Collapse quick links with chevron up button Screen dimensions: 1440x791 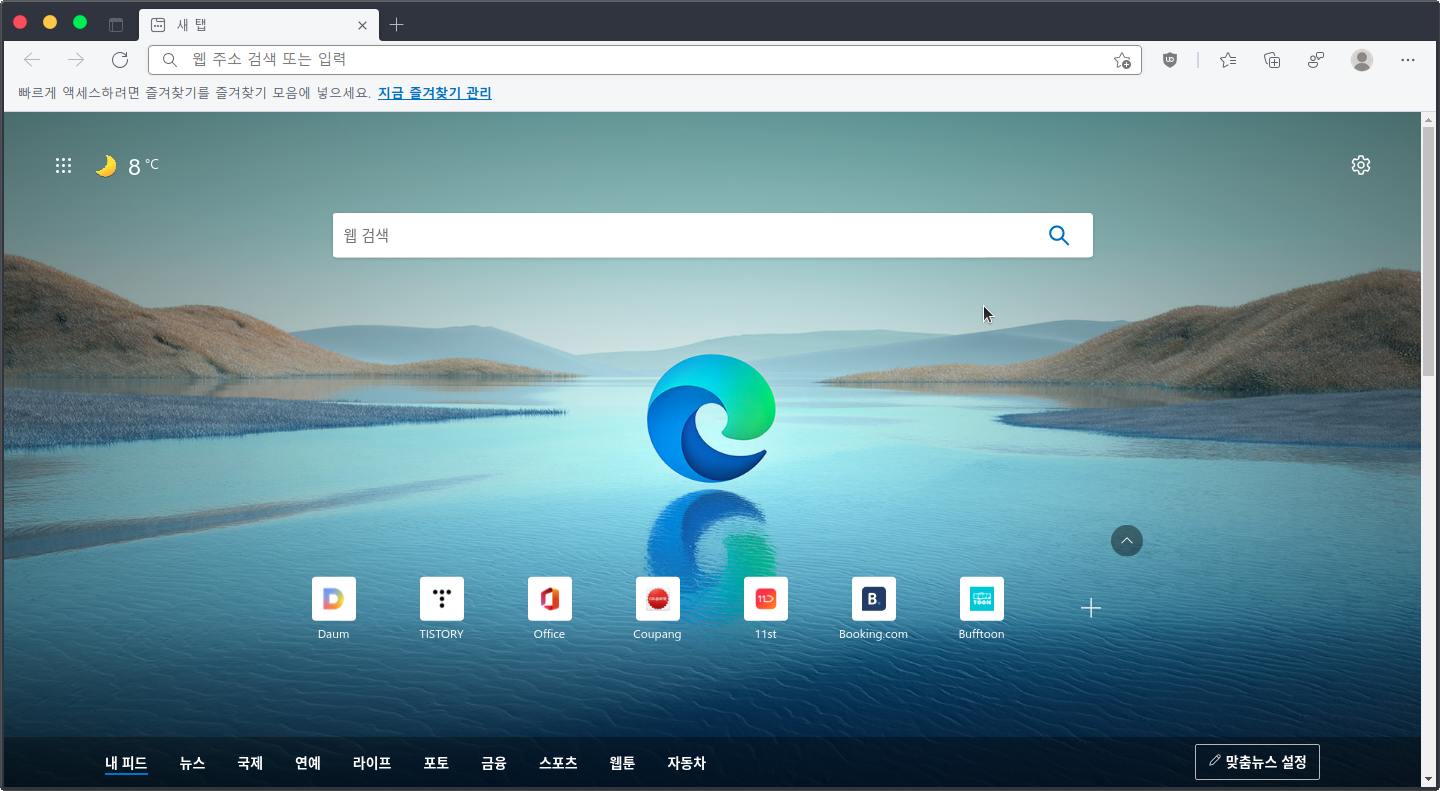click(x=1127, y=541)
